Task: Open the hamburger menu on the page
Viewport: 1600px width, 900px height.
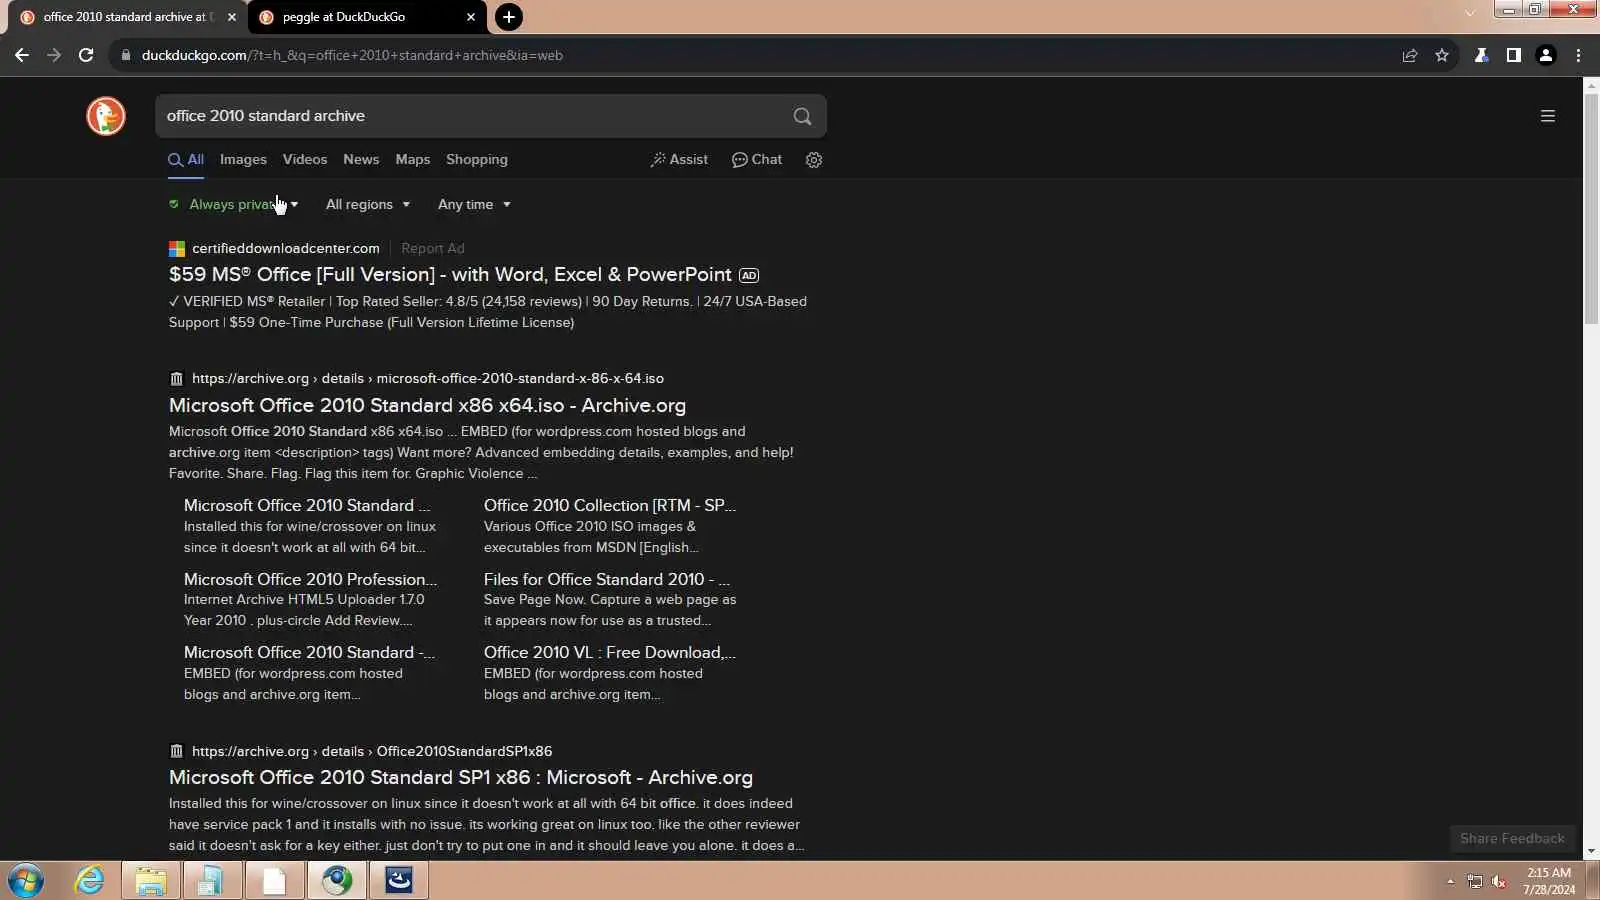Action: (1548, 116)
